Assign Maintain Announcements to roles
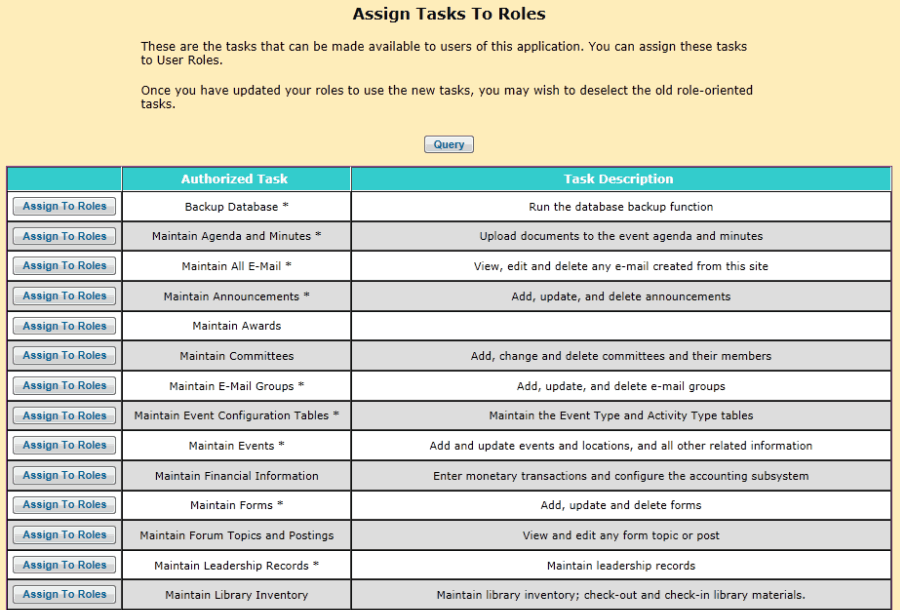 pyautogui.click(x=64, y=296)
